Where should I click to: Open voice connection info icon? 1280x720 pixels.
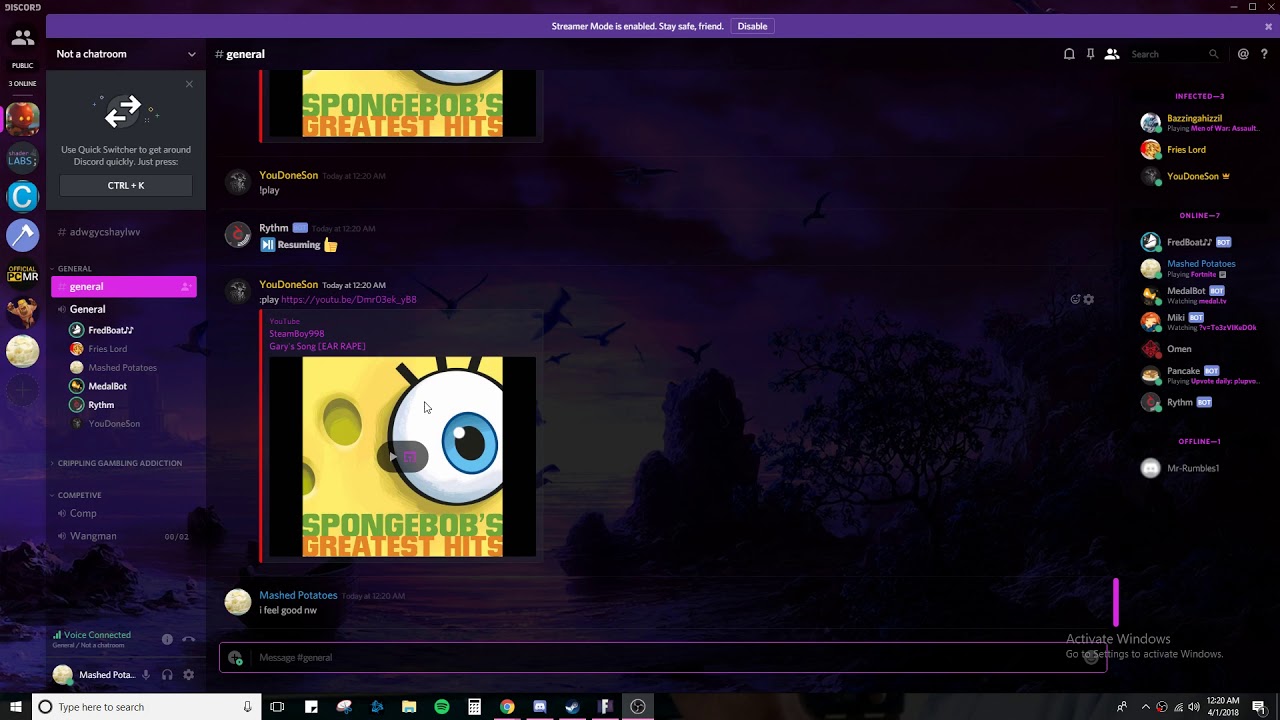tap(167, 639)
